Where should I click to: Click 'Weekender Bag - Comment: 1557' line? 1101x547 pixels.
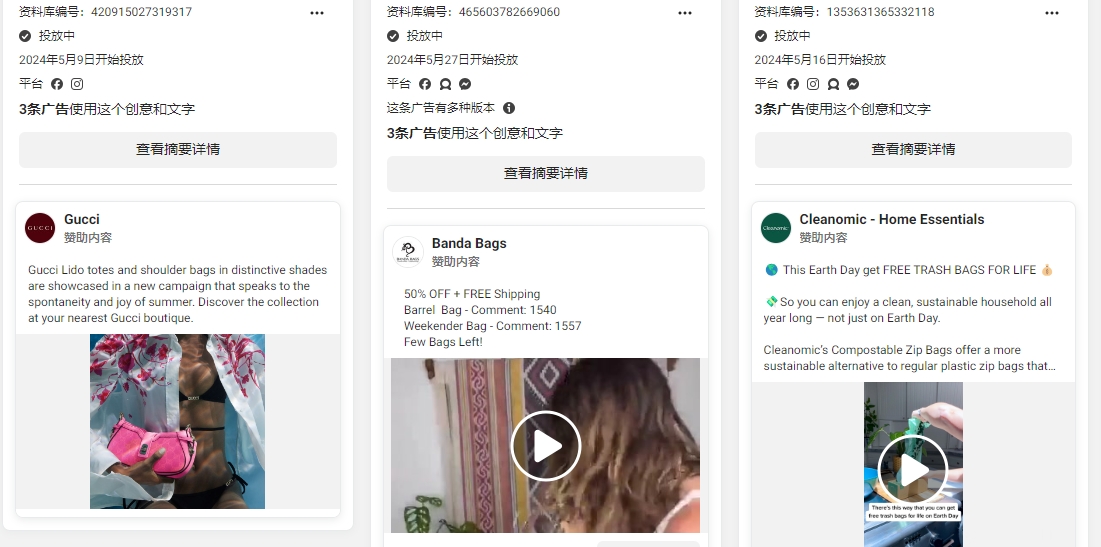coord(492,326)
